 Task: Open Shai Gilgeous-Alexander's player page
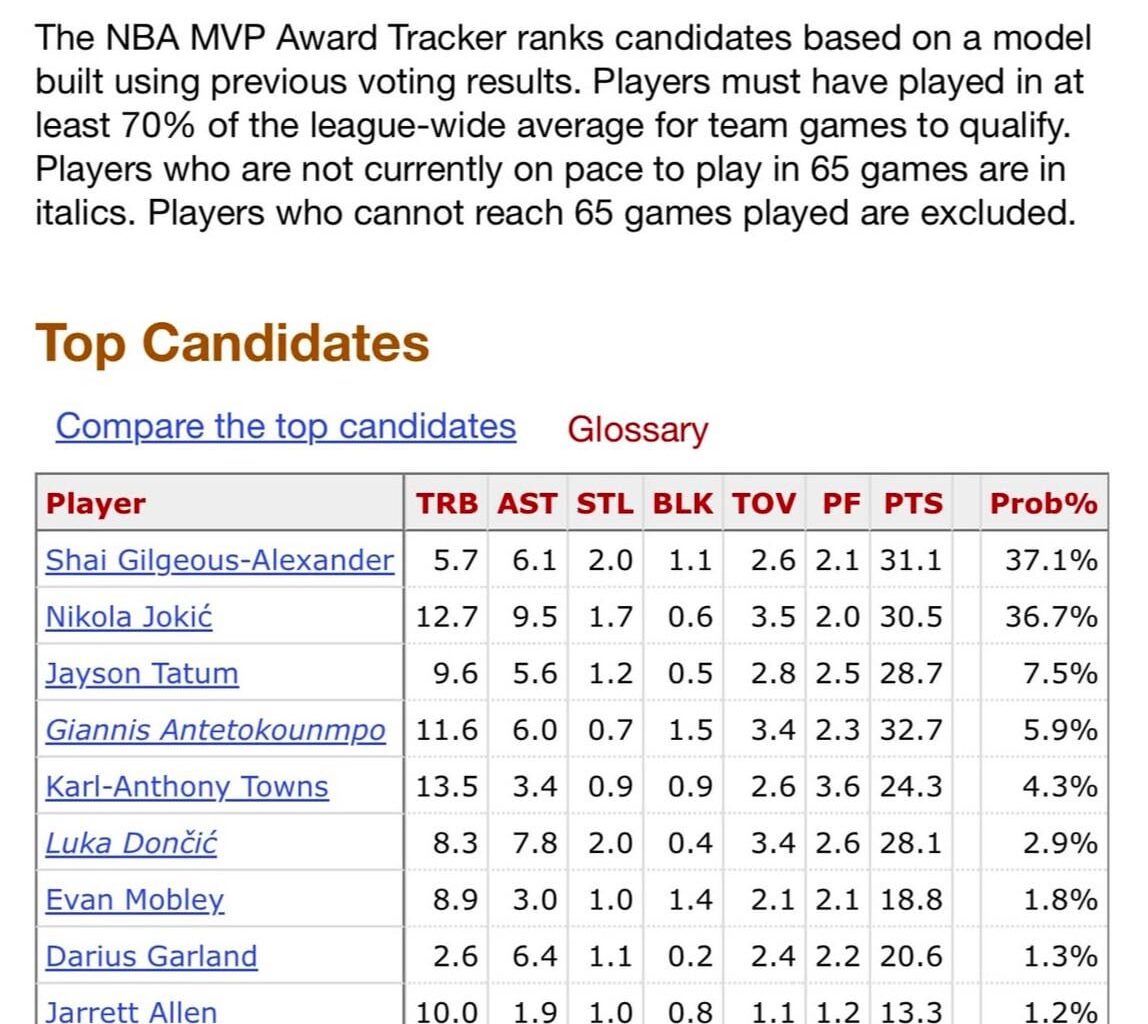coord(219,561)
